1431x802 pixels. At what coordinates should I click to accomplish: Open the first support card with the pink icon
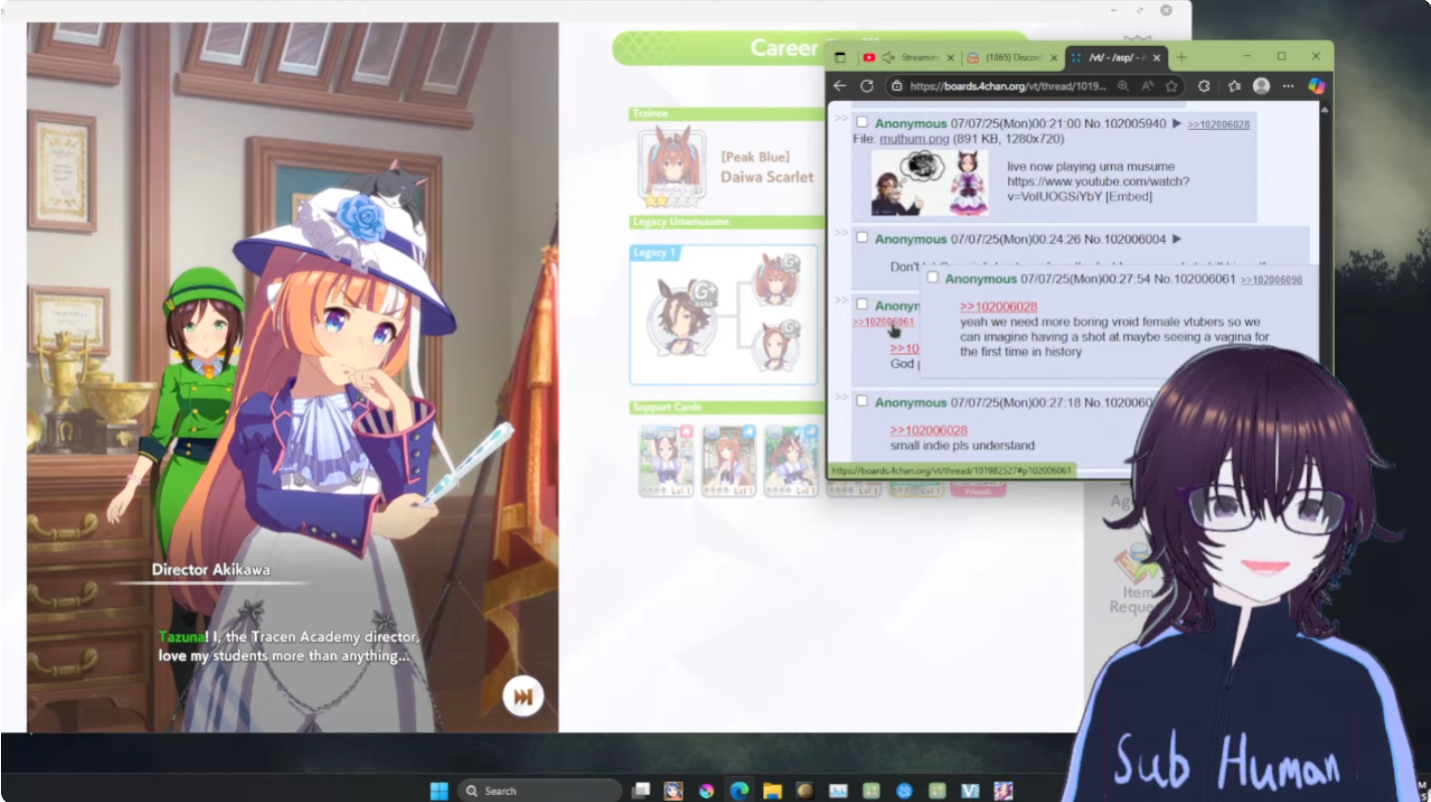pyautogui.click(x=667, y=460)
